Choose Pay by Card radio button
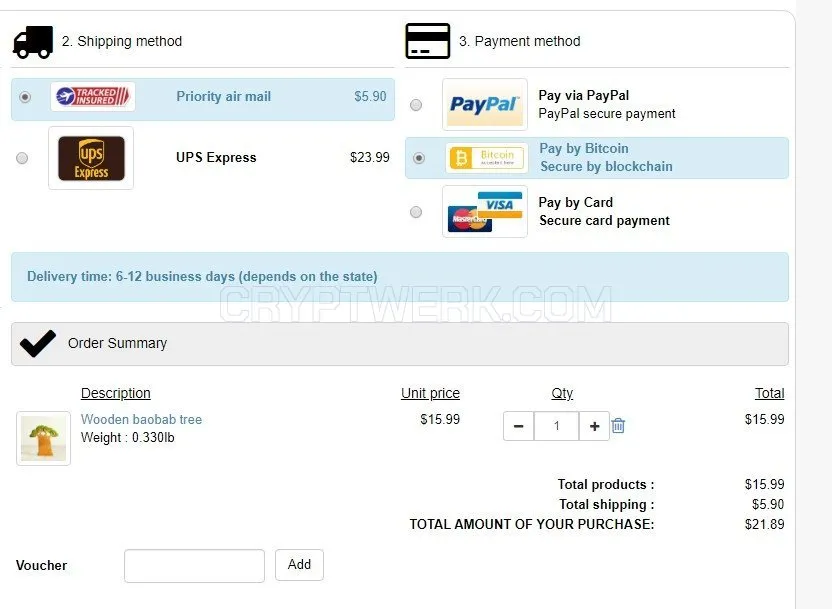Image resolution: width=832 pixels, height=609 pixels. coord(416,212)
